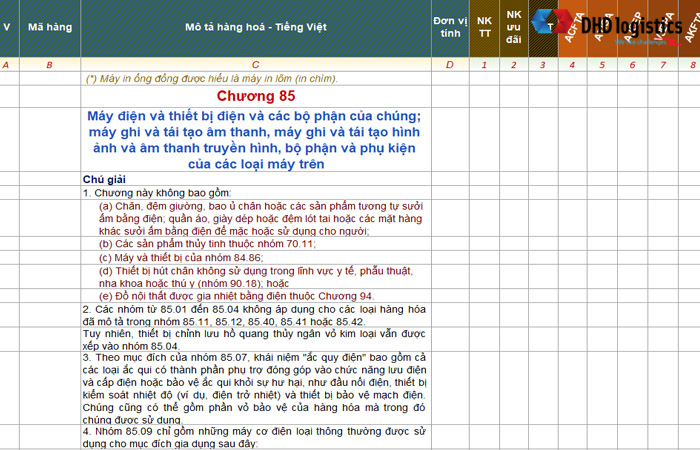This screenshot has width=700, height=450.
Task: Select the 'NK ưu đãi' header cell
Action: point(514,28)
